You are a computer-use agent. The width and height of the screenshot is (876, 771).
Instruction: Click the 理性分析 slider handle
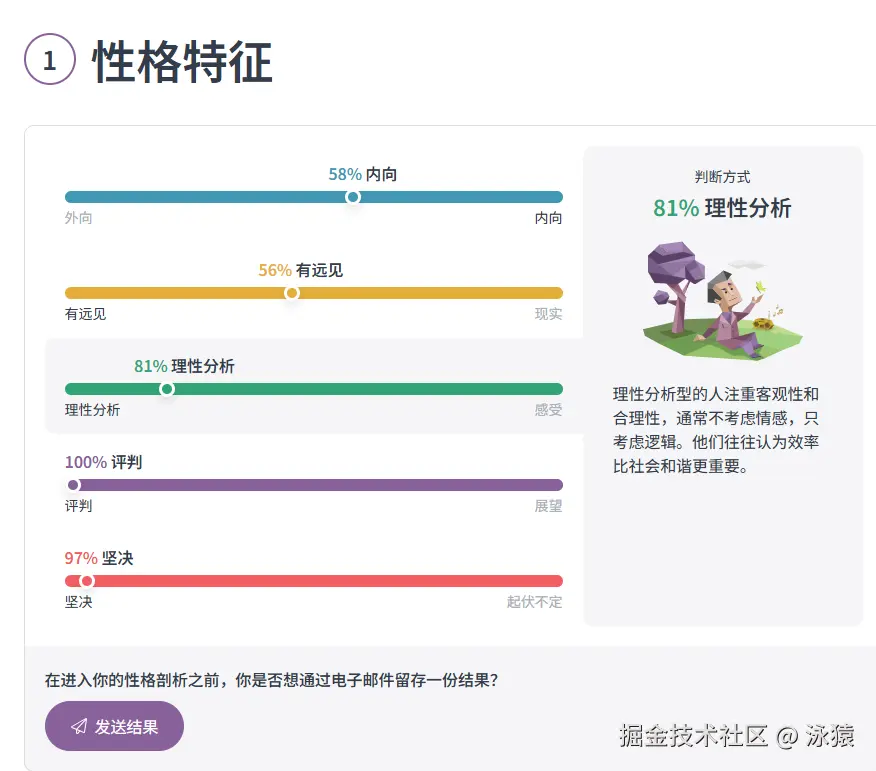(x=166, y=389)
